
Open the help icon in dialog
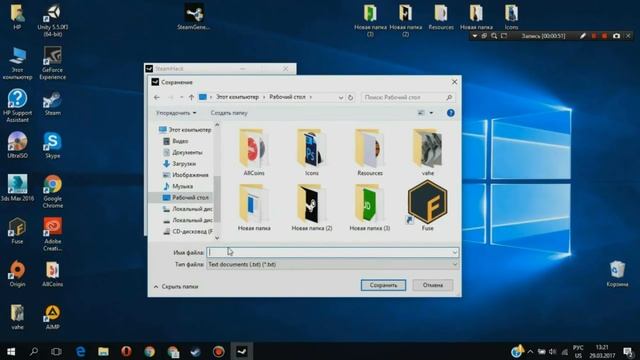pyautogui.click(x=451, y=113)
